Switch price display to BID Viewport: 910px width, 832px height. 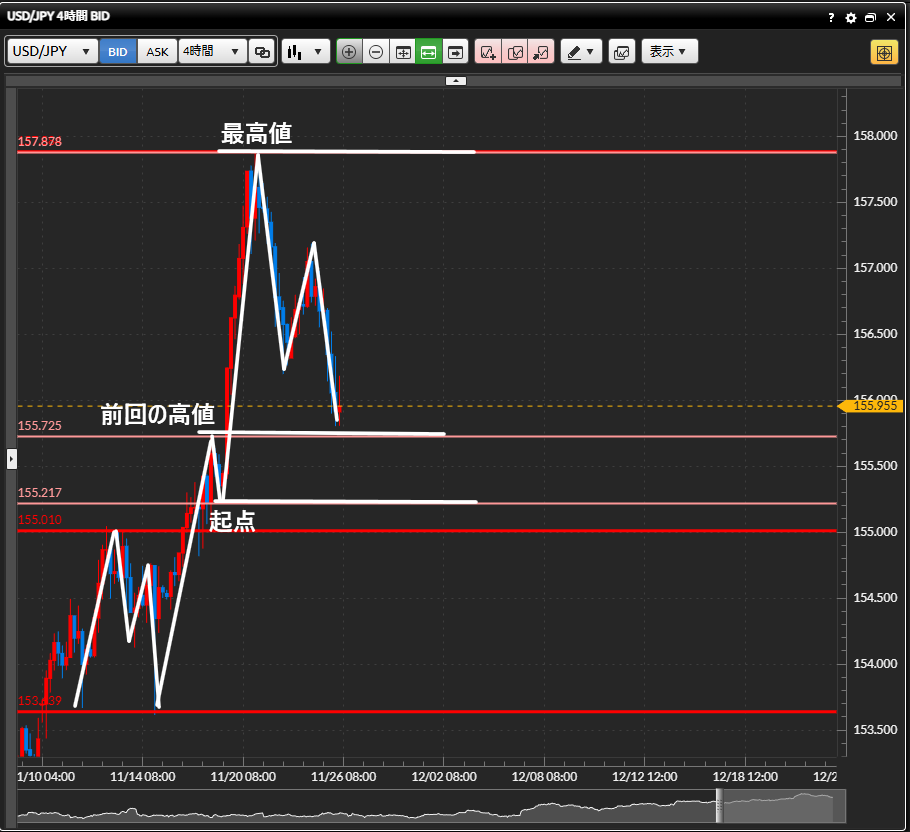(118, 52)
